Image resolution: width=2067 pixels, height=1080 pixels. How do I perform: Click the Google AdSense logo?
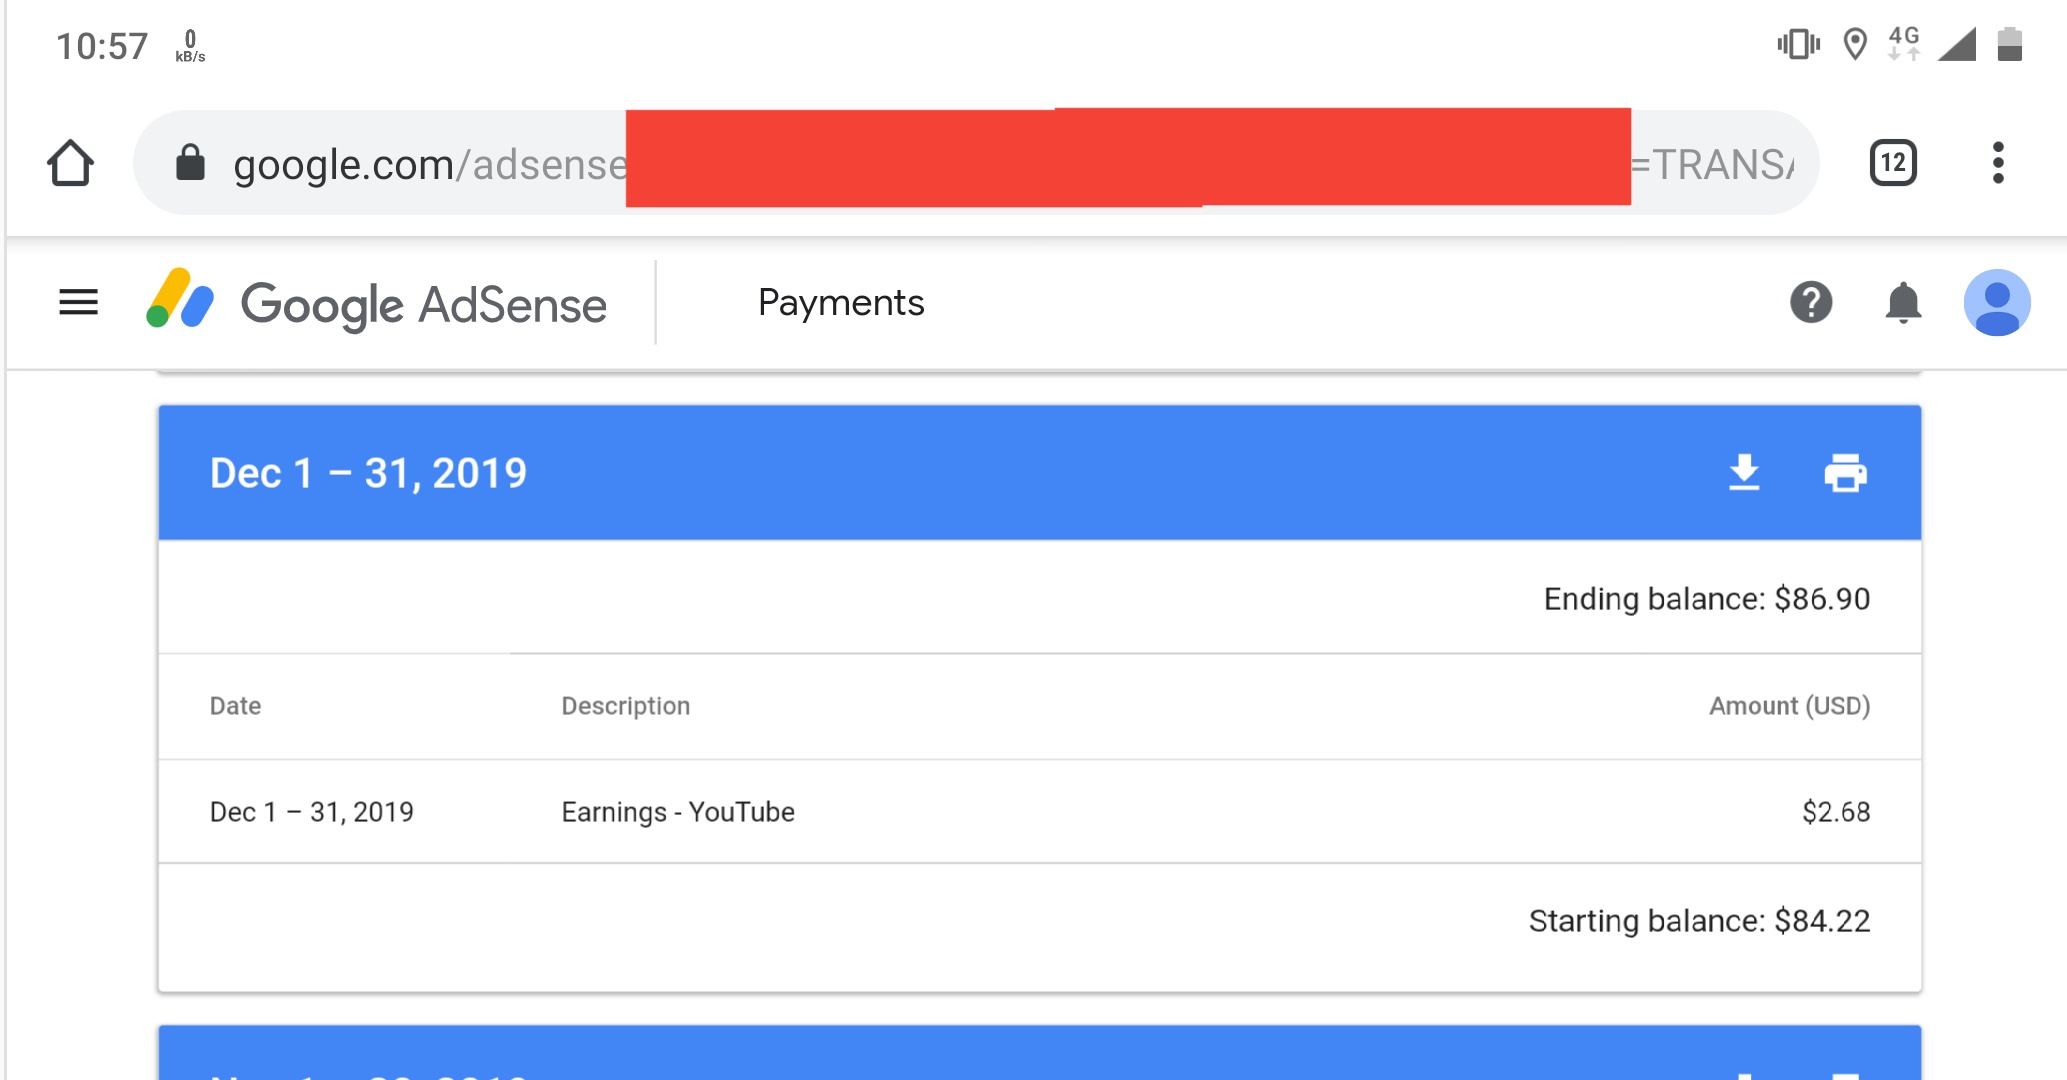tap(377, 303)
